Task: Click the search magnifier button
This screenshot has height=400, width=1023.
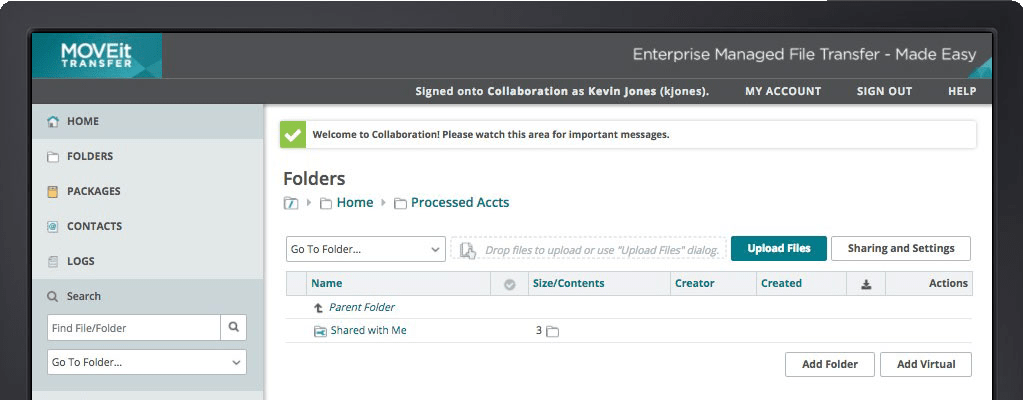Action: click(x=233, y=327)
